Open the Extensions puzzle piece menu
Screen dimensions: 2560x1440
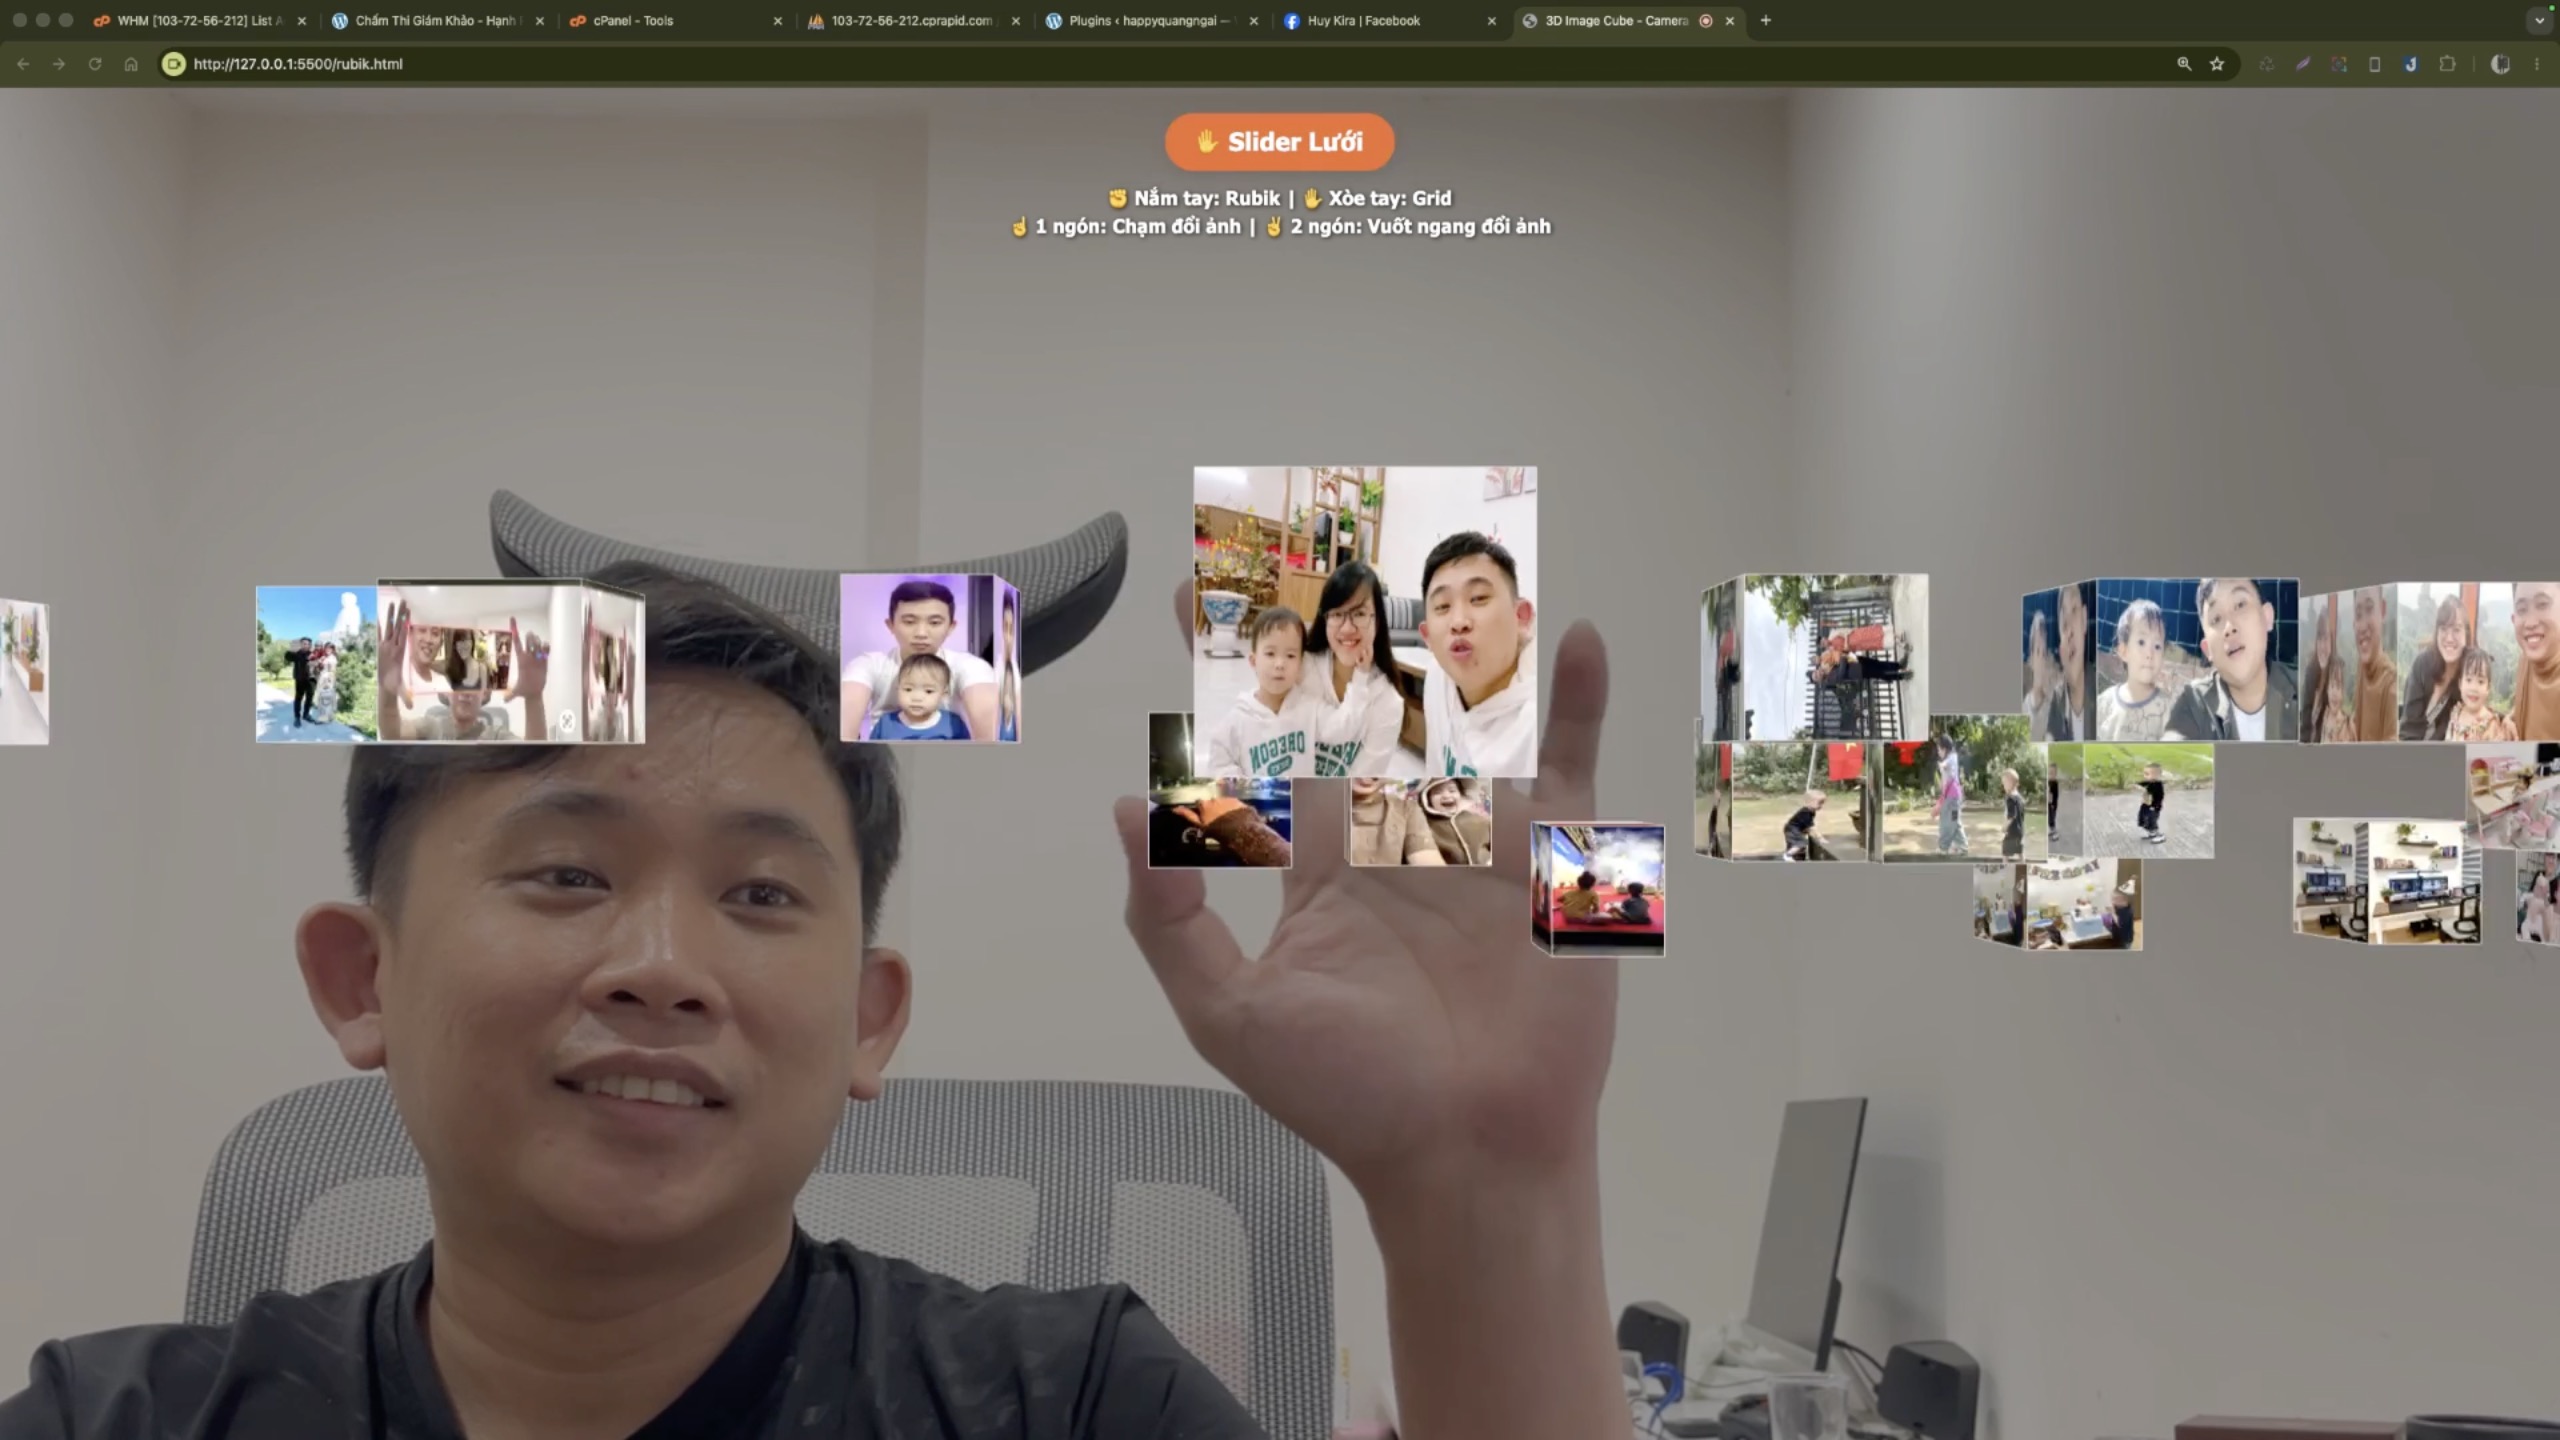[2447, 64]
